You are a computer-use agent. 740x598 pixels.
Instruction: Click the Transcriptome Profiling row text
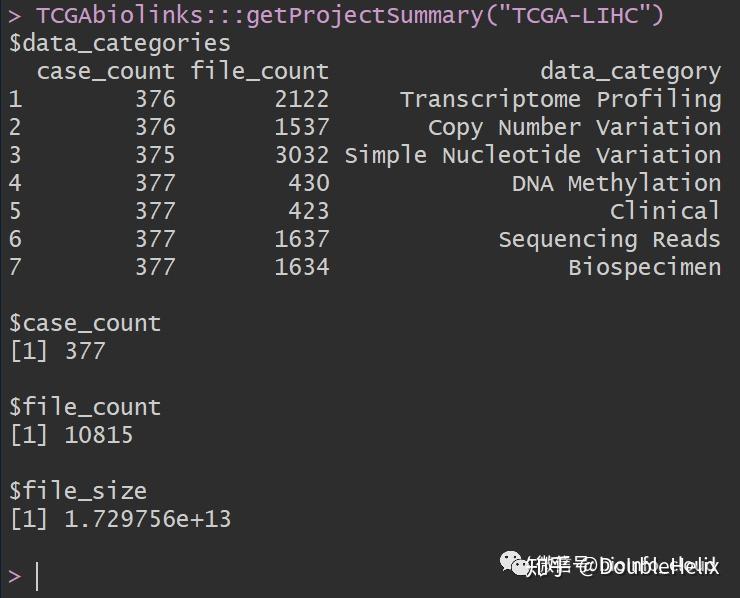[560, 99]
